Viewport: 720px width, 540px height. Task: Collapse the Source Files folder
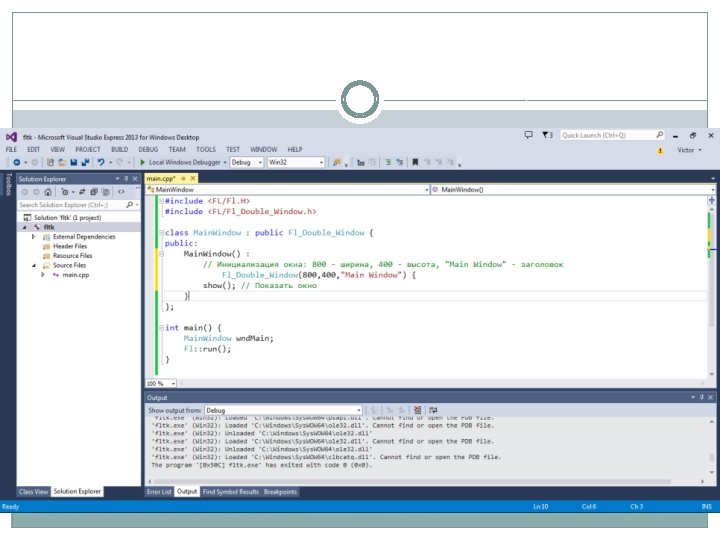34,265
